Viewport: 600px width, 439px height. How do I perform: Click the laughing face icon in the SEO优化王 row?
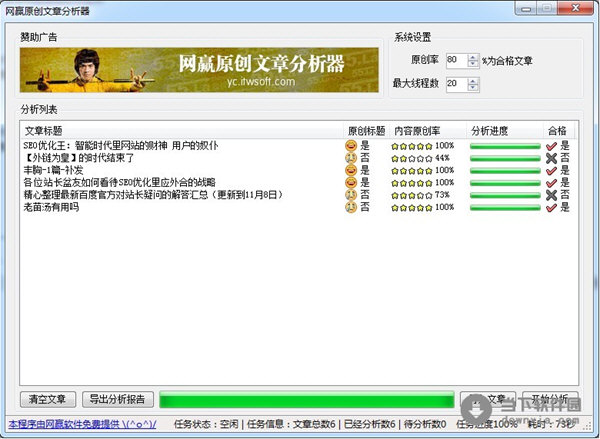(x=351, y=146)
